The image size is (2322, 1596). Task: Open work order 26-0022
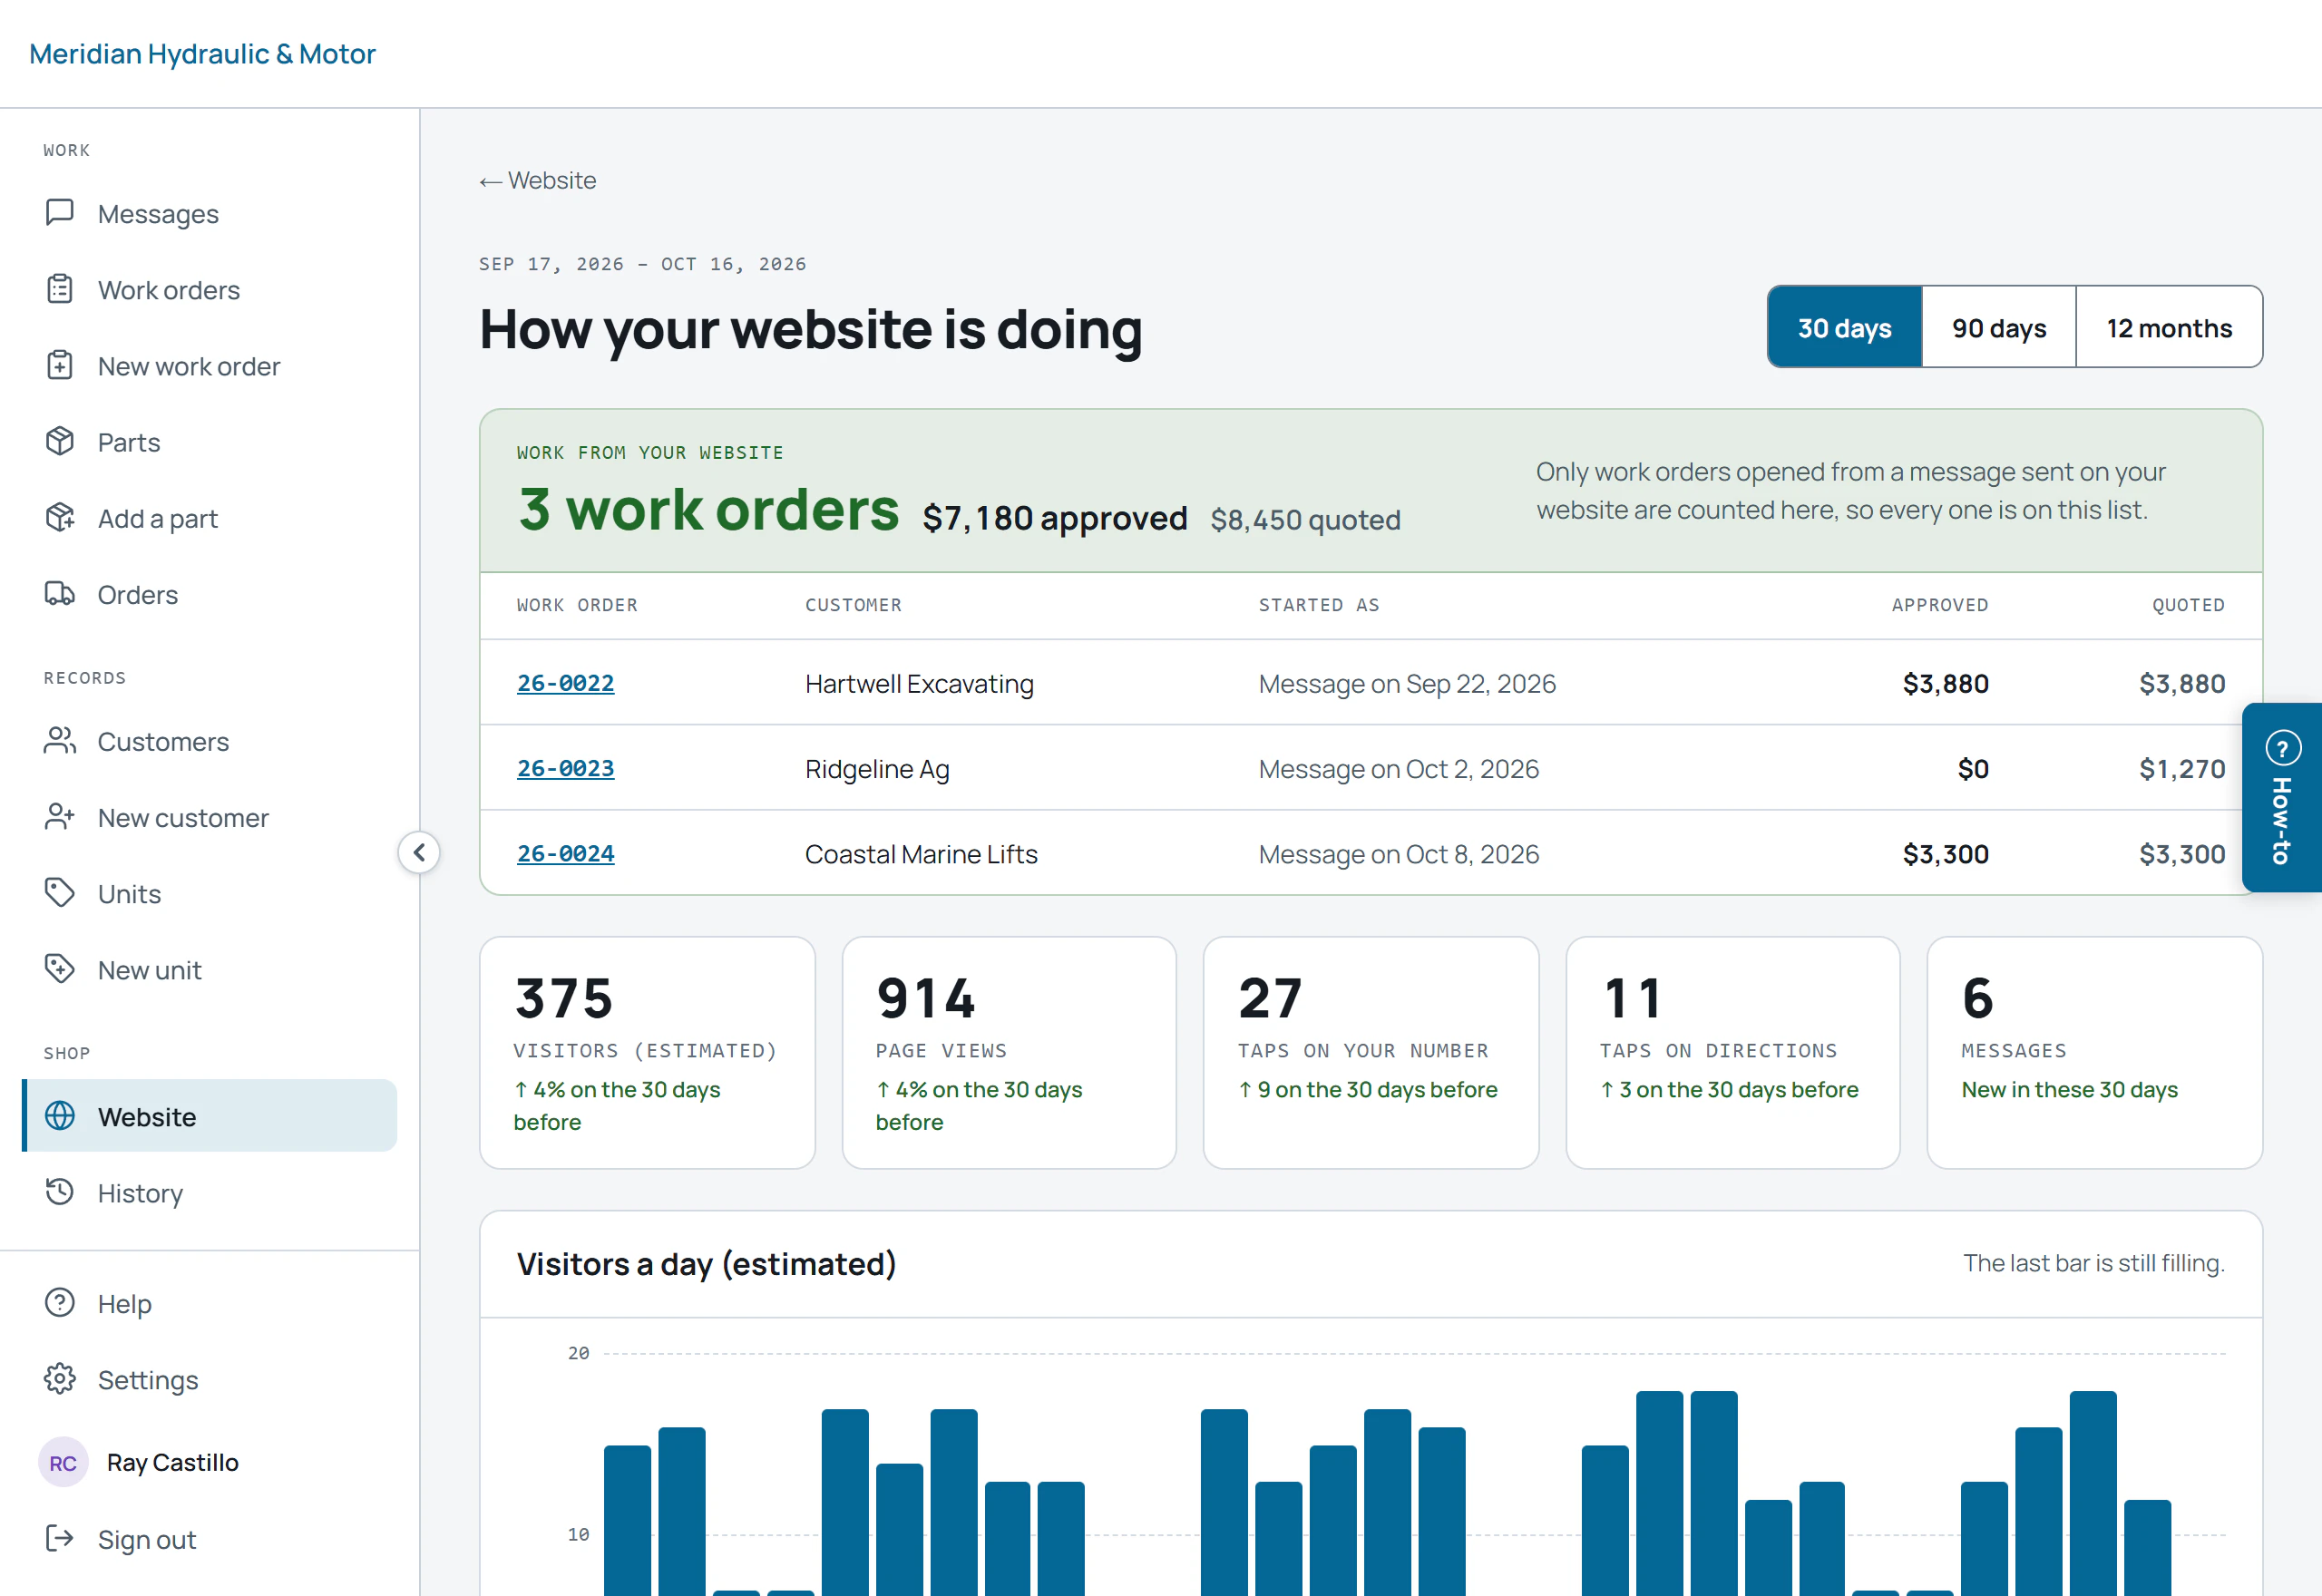(x=565, y=683)
